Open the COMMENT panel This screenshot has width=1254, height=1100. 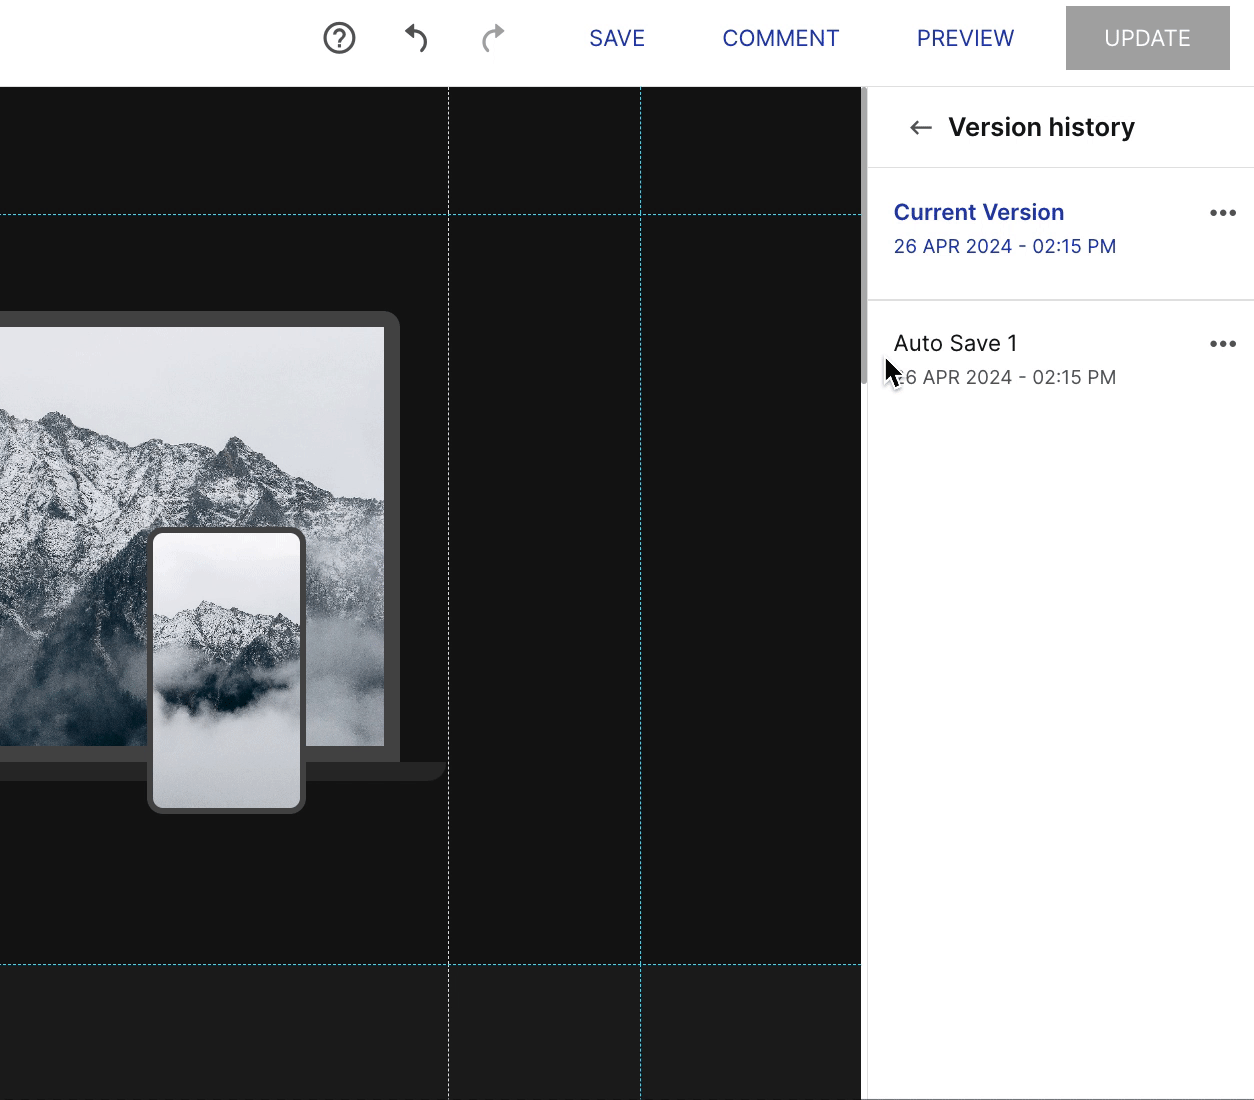pyautogui.click(x=781, y=37)
